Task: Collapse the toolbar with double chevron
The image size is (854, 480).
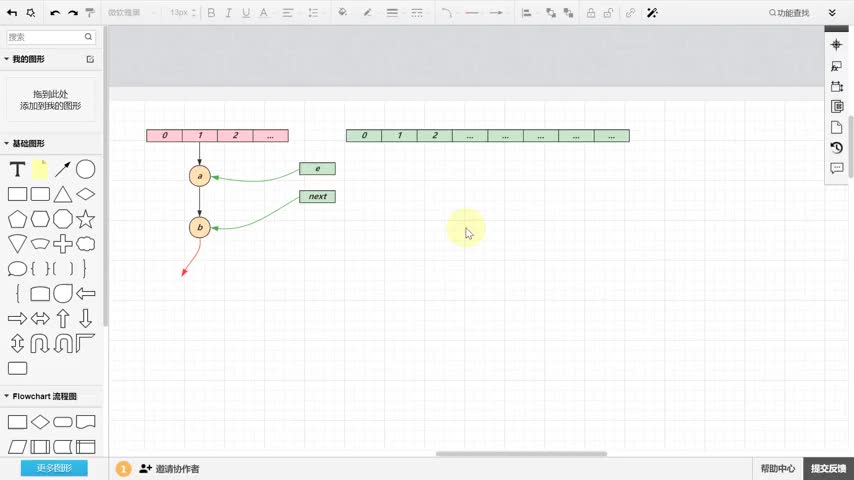Action: click(832, 13)
